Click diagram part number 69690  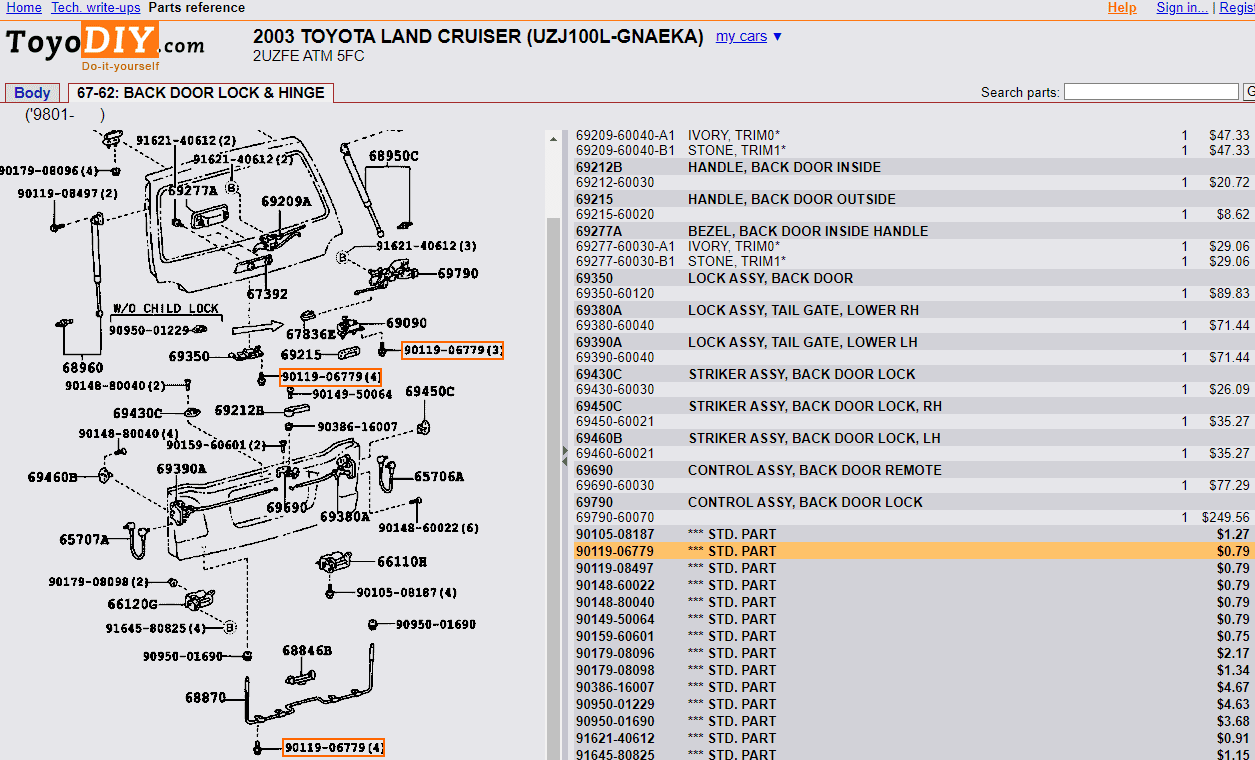coord(287,508)
